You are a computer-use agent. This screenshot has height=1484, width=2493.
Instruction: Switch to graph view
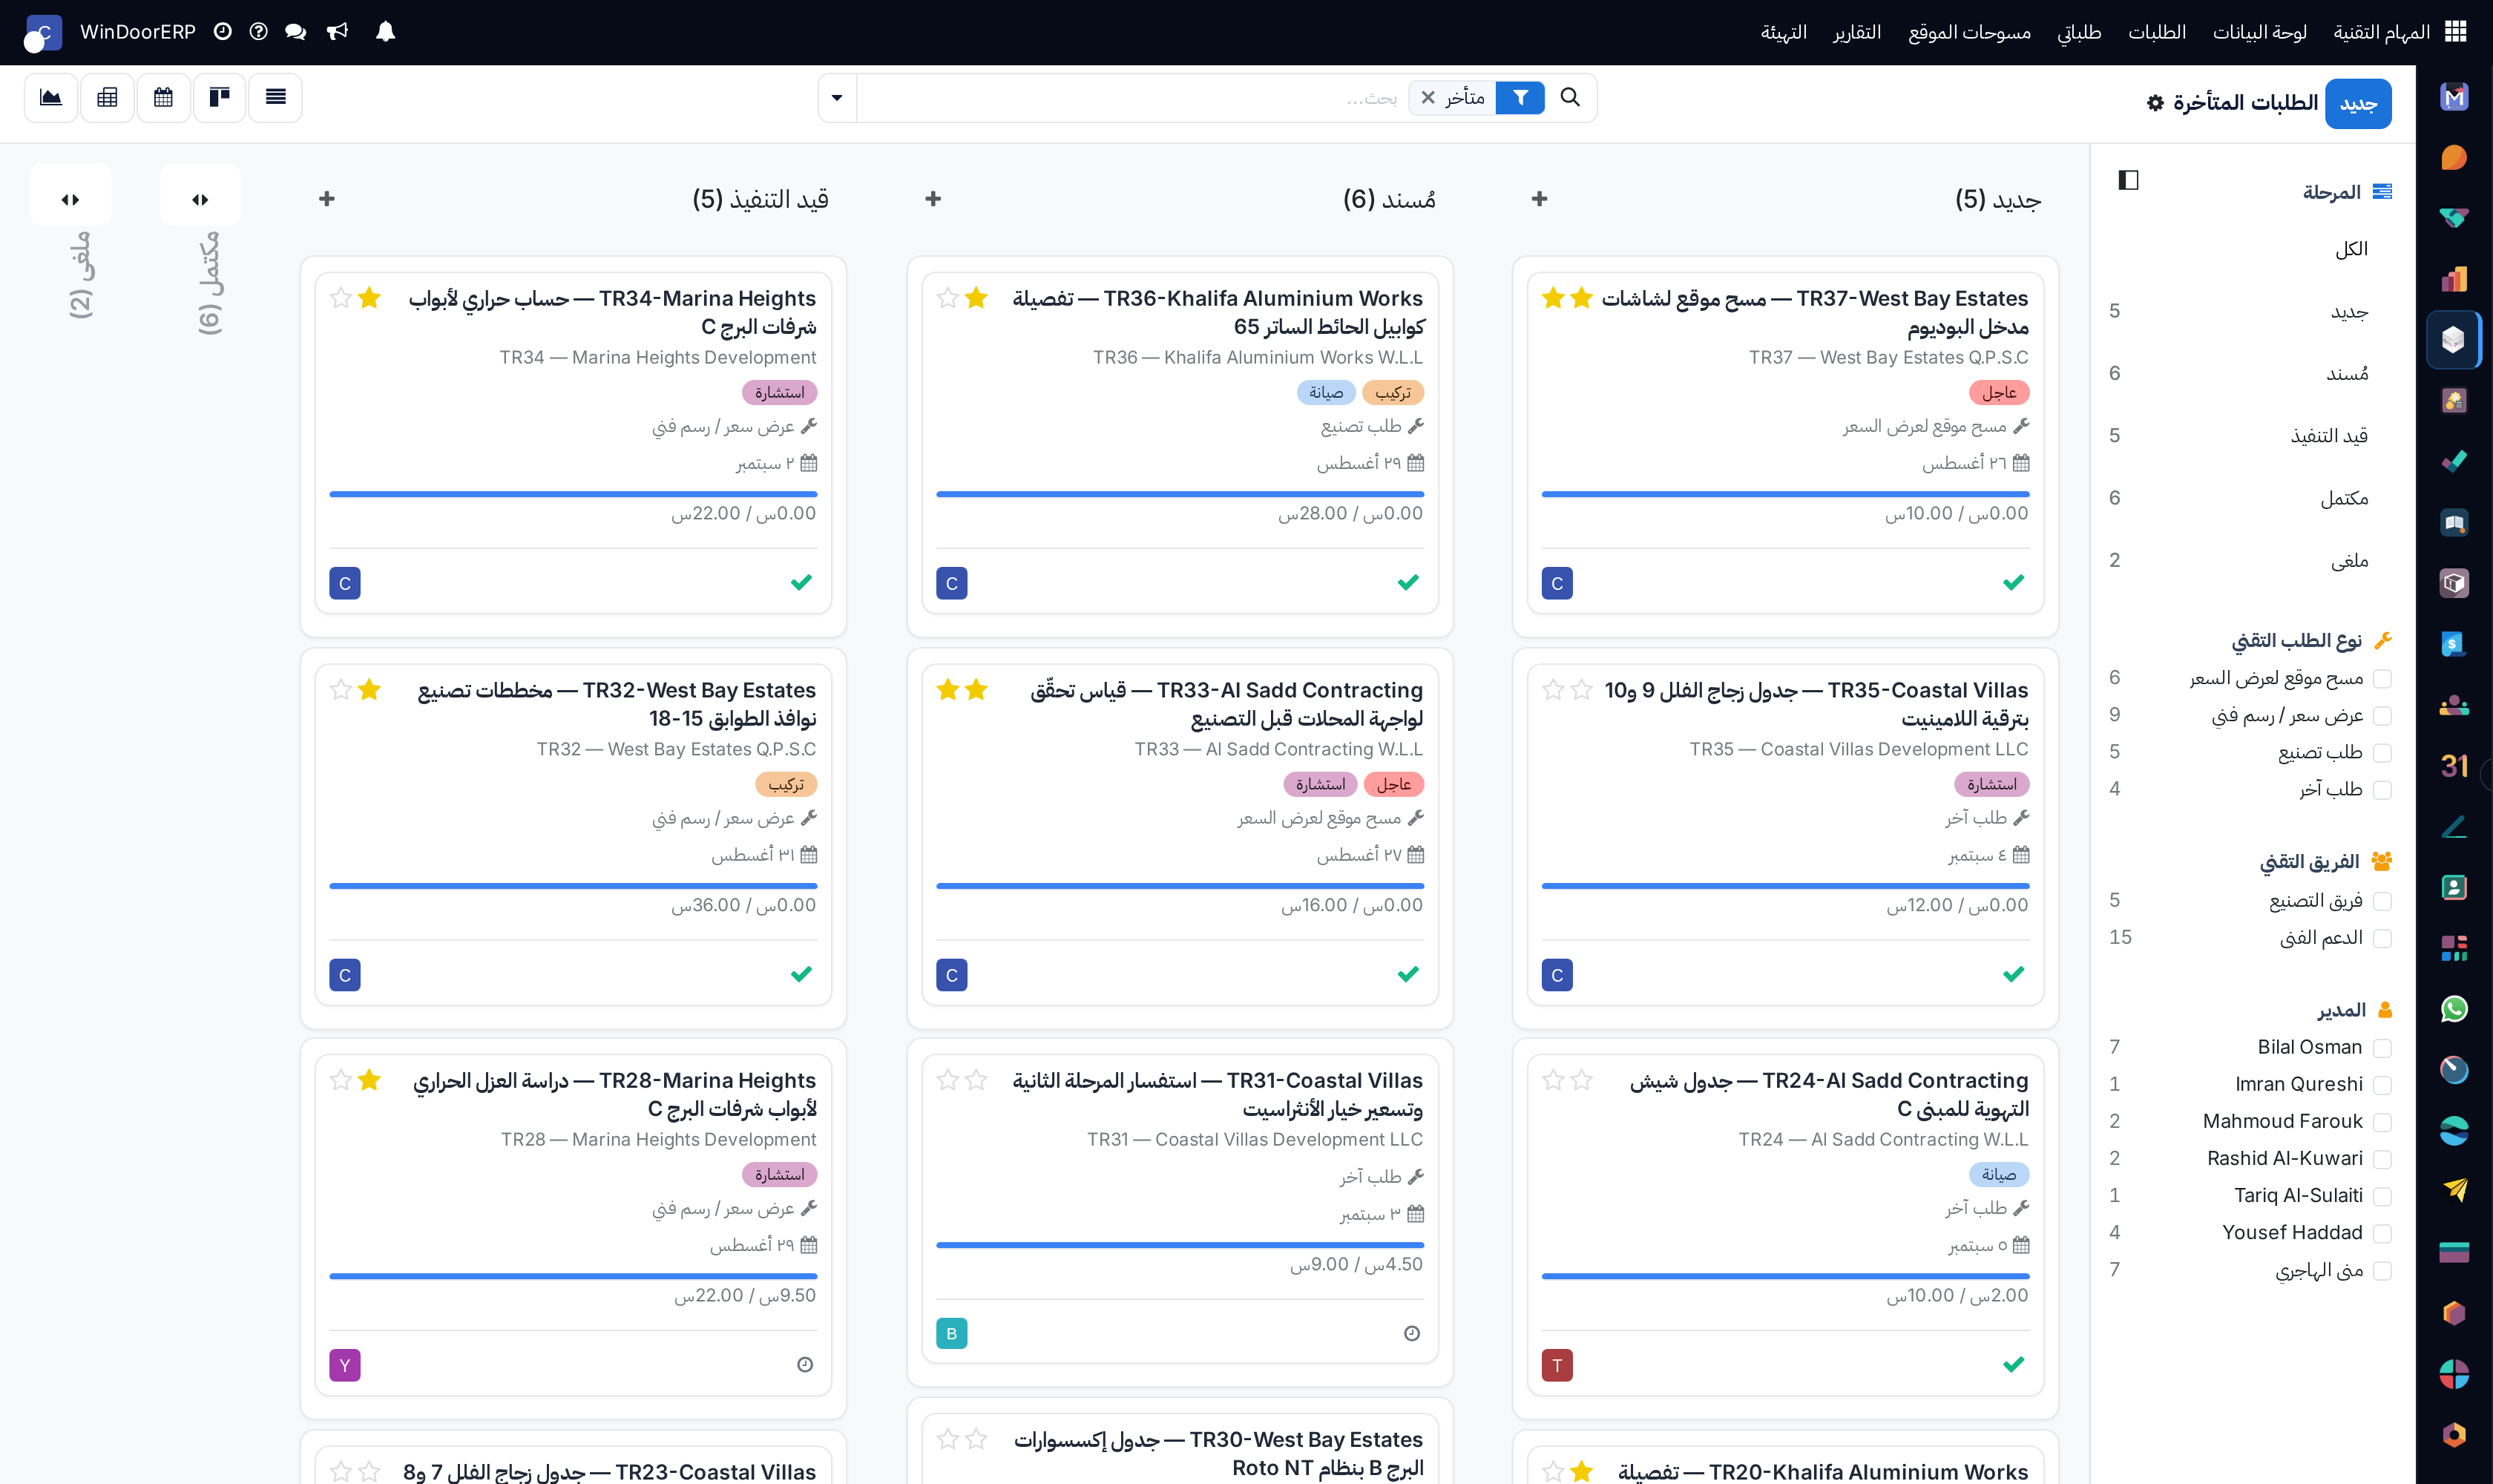(x=51, y=97)
